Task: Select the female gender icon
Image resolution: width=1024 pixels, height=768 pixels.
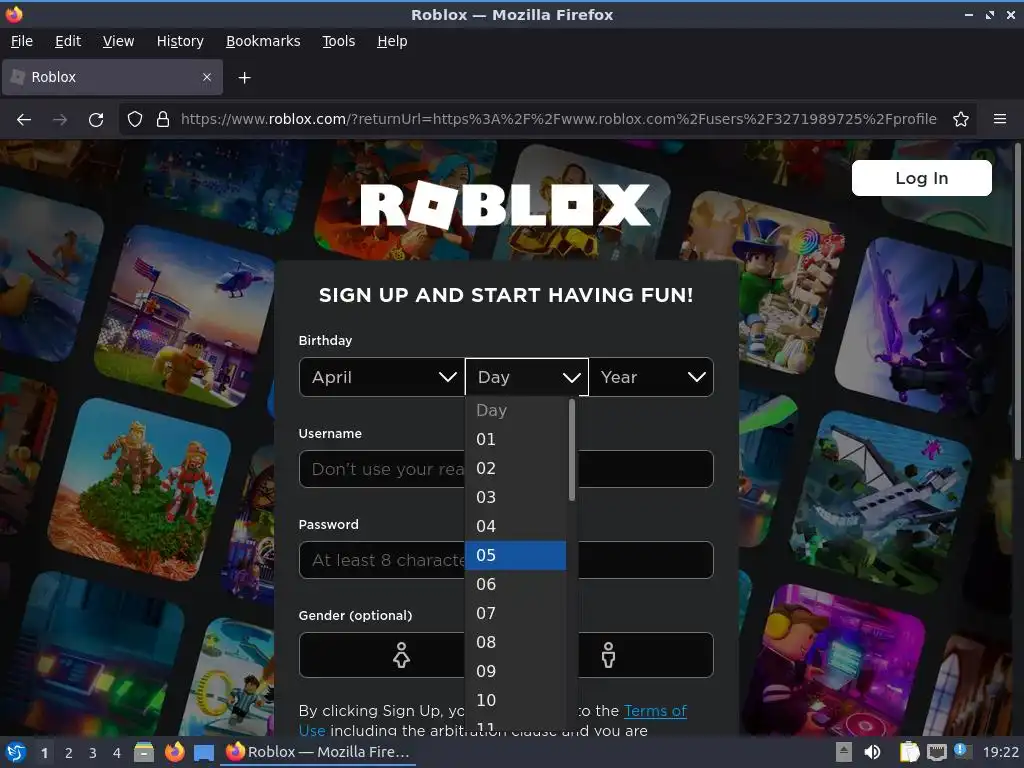Action: click(401, 654)
